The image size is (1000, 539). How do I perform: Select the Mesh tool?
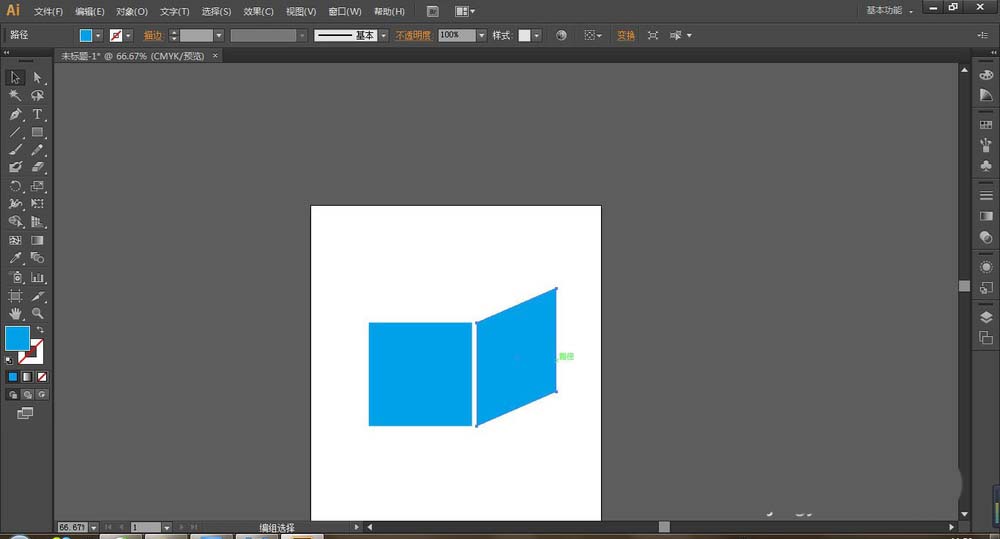tap(15, 240)
